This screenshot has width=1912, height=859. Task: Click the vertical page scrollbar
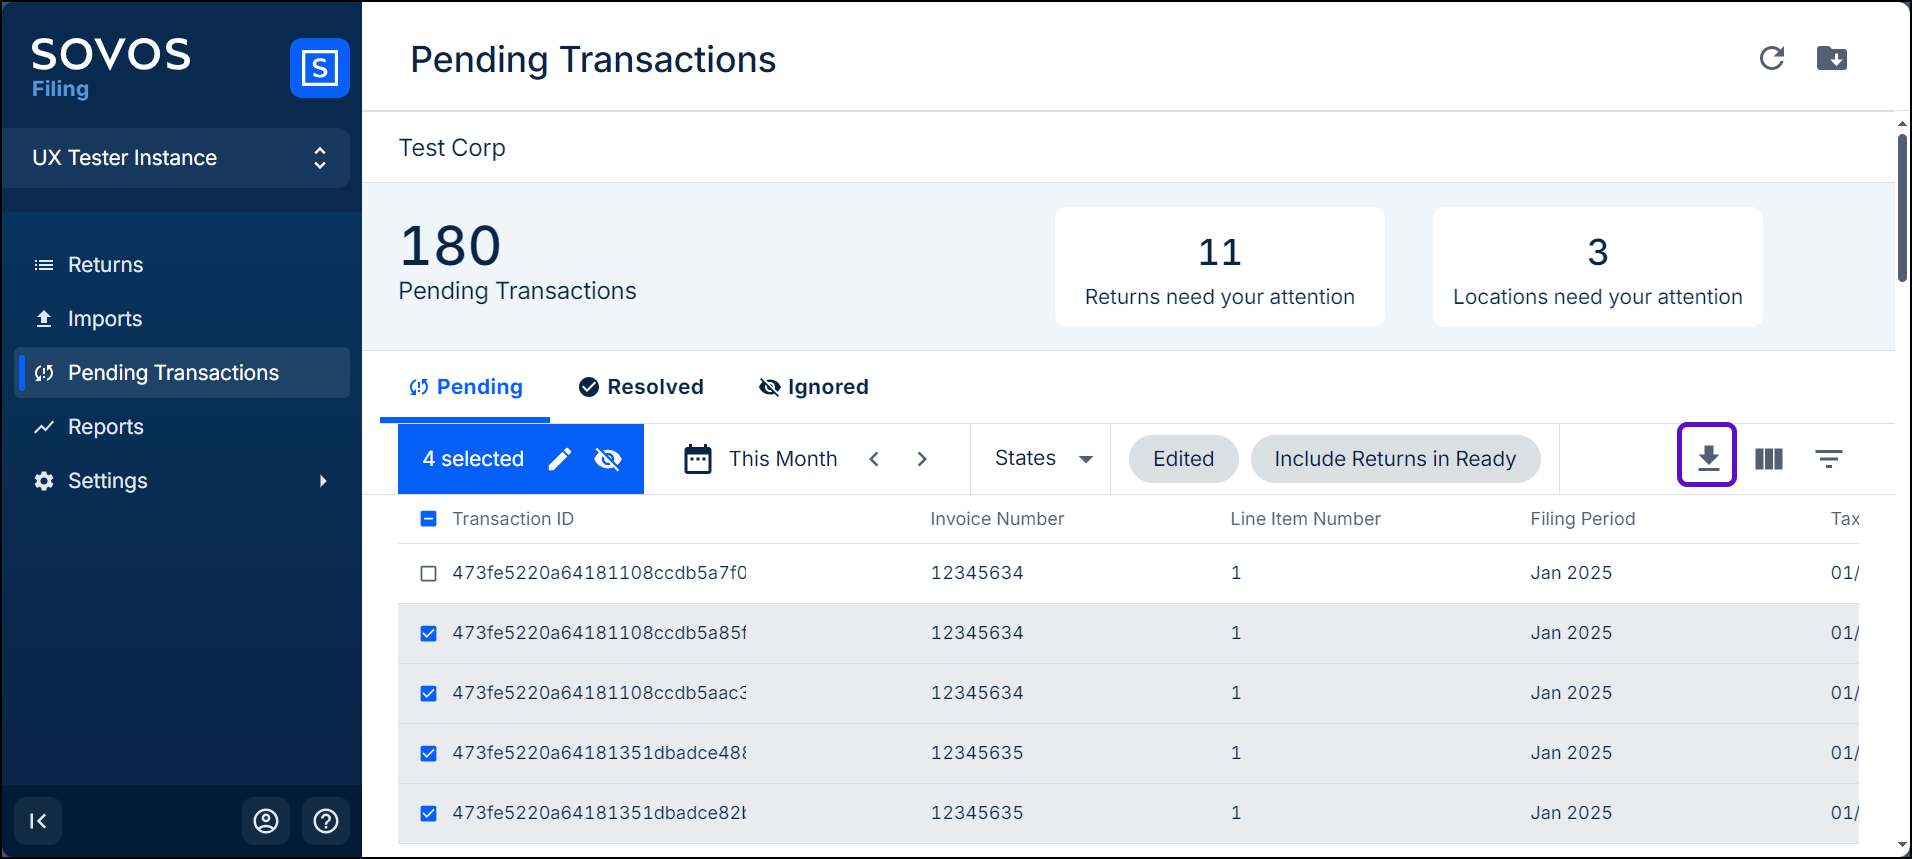click(x=1902, y=208)
